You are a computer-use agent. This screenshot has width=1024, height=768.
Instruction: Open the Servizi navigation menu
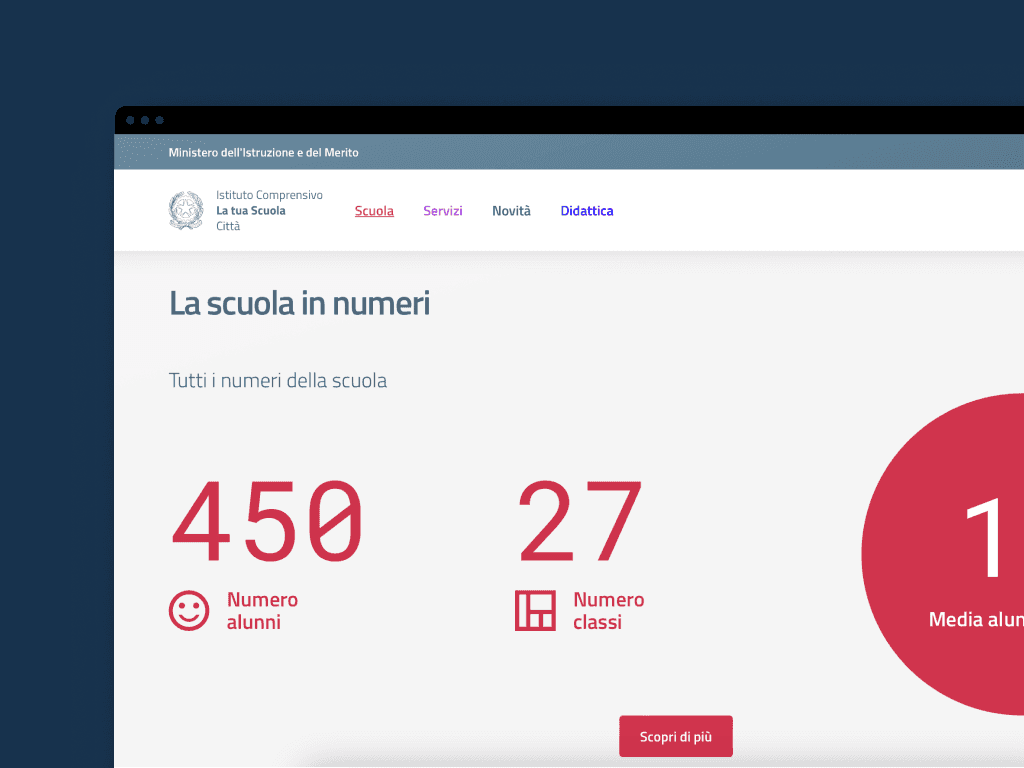point(442,211)
